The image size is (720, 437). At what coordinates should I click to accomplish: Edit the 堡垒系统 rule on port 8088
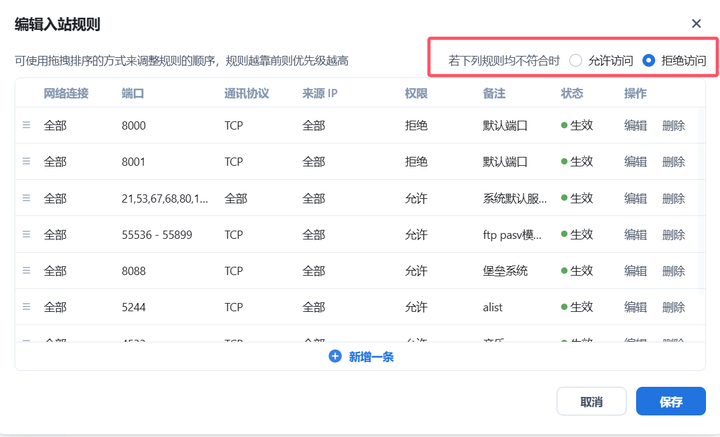point(635,271)
